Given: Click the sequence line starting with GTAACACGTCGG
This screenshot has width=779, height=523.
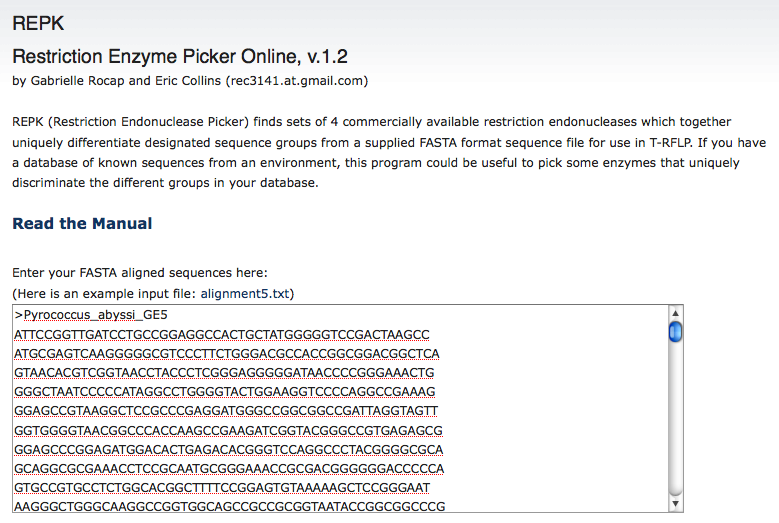Looking at the screenshot, I should tap(224, 373).
